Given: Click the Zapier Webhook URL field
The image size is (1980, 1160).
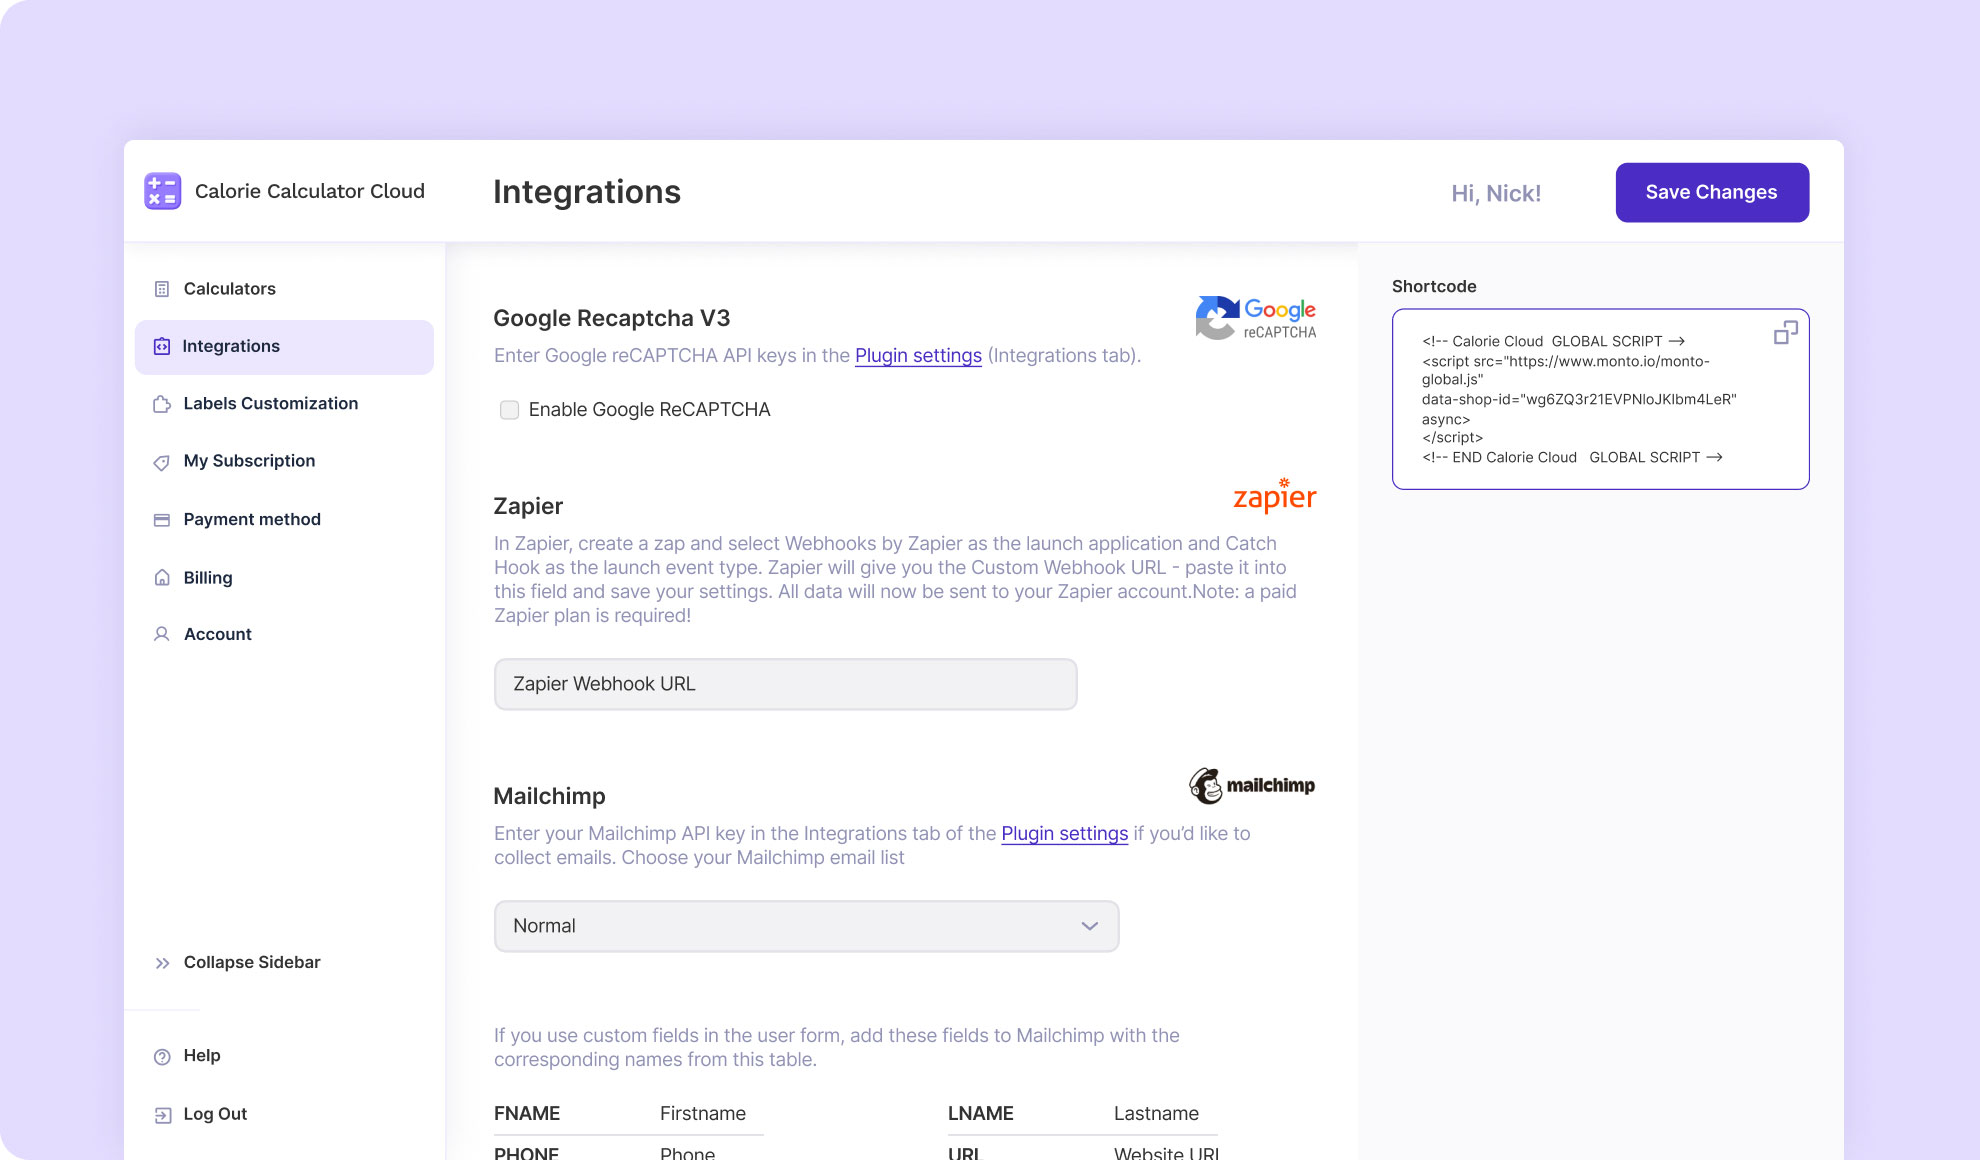Looking at the screenshot, I should 785,684.
